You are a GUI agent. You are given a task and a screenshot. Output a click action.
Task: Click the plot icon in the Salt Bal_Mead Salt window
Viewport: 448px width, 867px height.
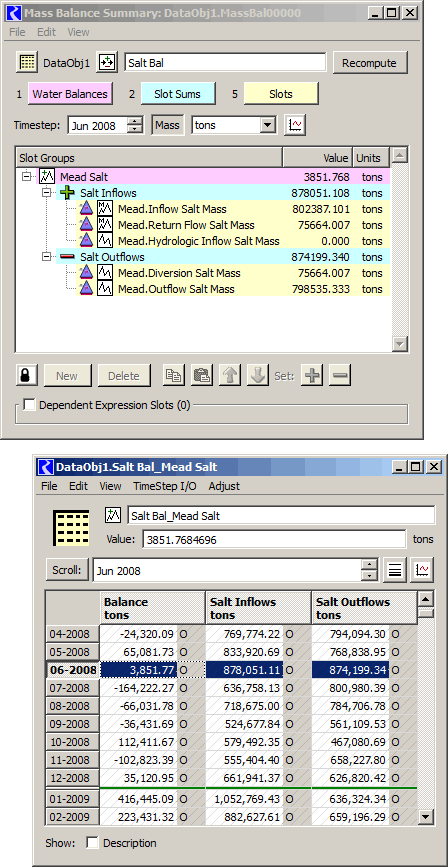pos(422,570)
